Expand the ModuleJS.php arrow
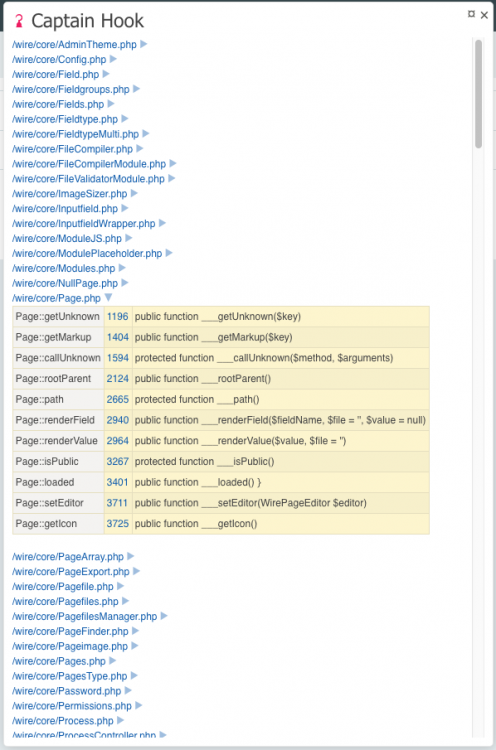The height and width of the screenshot is (750, 496). (x=129, y=238)
